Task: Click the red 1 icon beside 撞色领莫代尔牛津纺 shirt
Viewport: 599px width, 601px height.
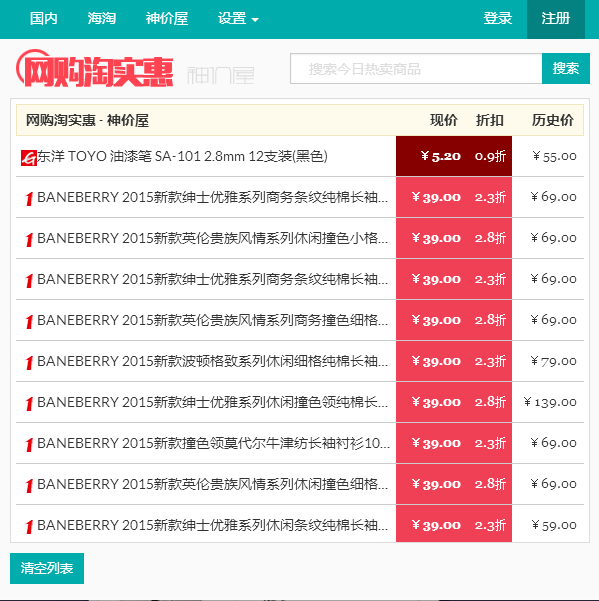Action: tap(29, 445)
